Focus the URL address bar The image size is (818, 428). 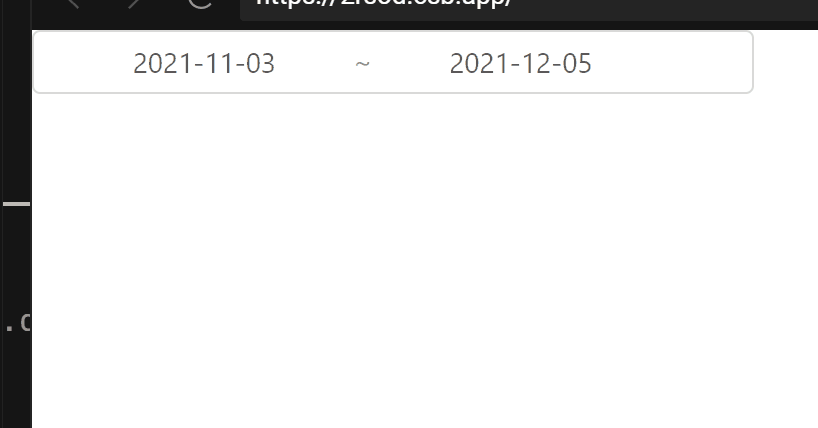point(528,8)
